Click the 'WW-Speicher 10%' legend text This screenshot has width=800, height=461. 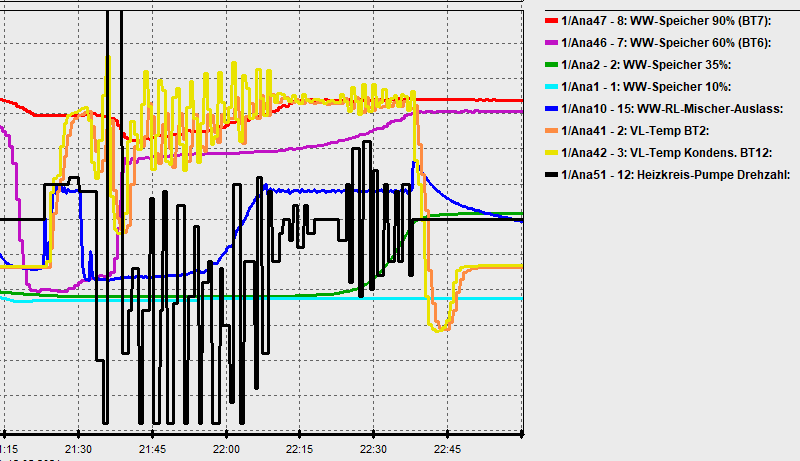(646, 86)
